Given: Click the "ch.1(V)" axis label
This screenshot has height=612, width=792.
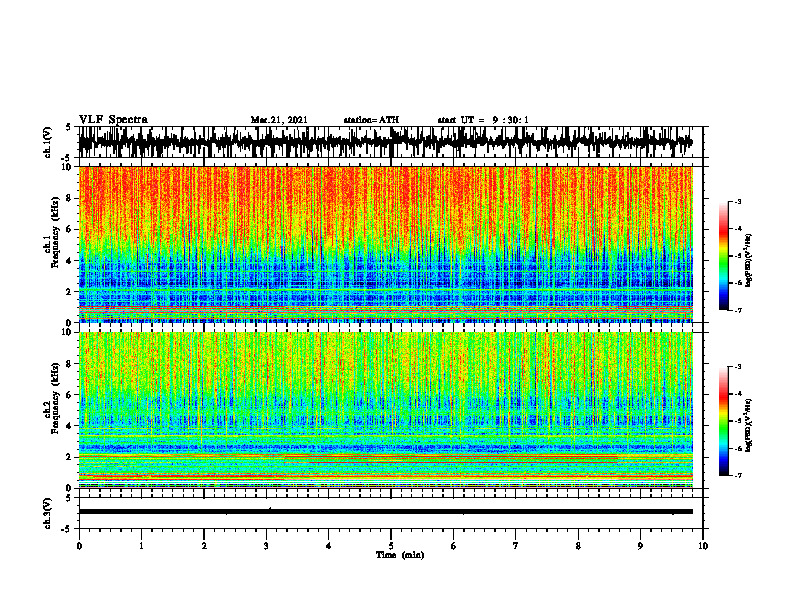Looking at the screenshot, I should tap(48, 142).
